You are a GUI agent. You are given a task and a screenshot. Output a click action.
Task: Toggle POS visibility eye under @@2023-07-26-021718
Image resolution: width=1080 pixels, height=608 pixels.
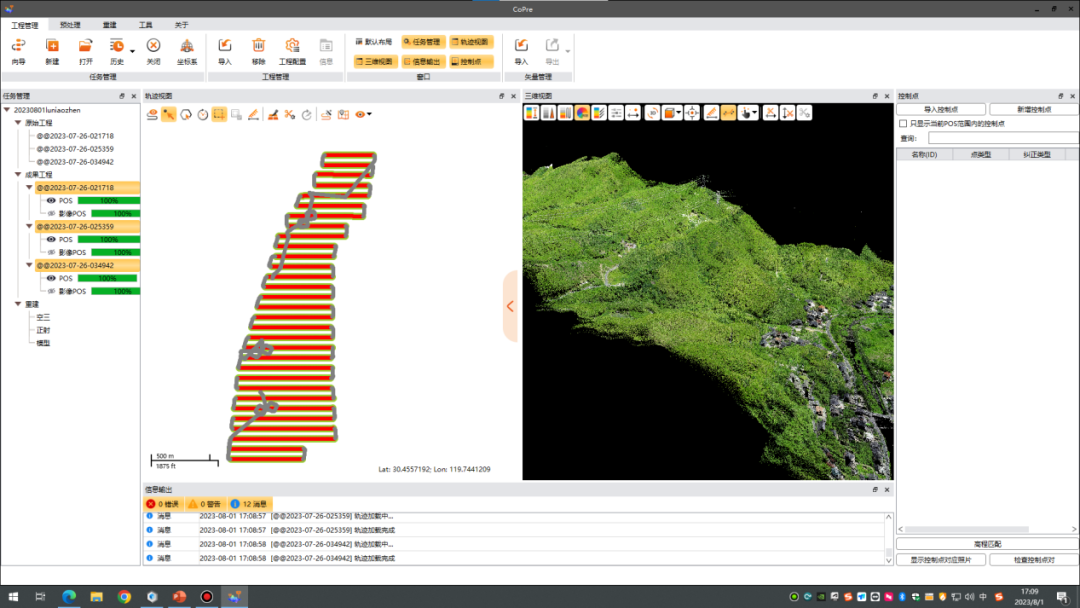(x=51, y=200)
